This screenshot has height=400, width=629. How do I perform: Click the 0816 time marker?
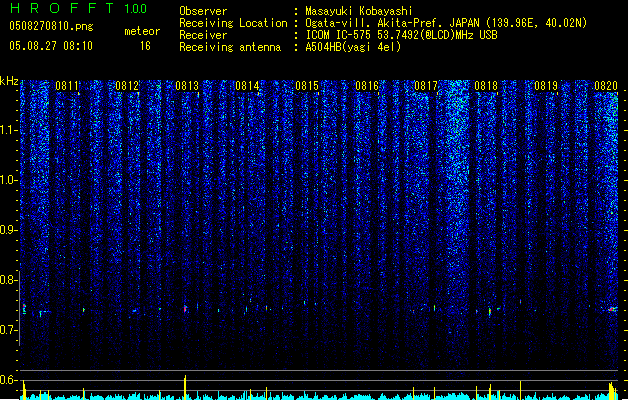click(367, 86)
